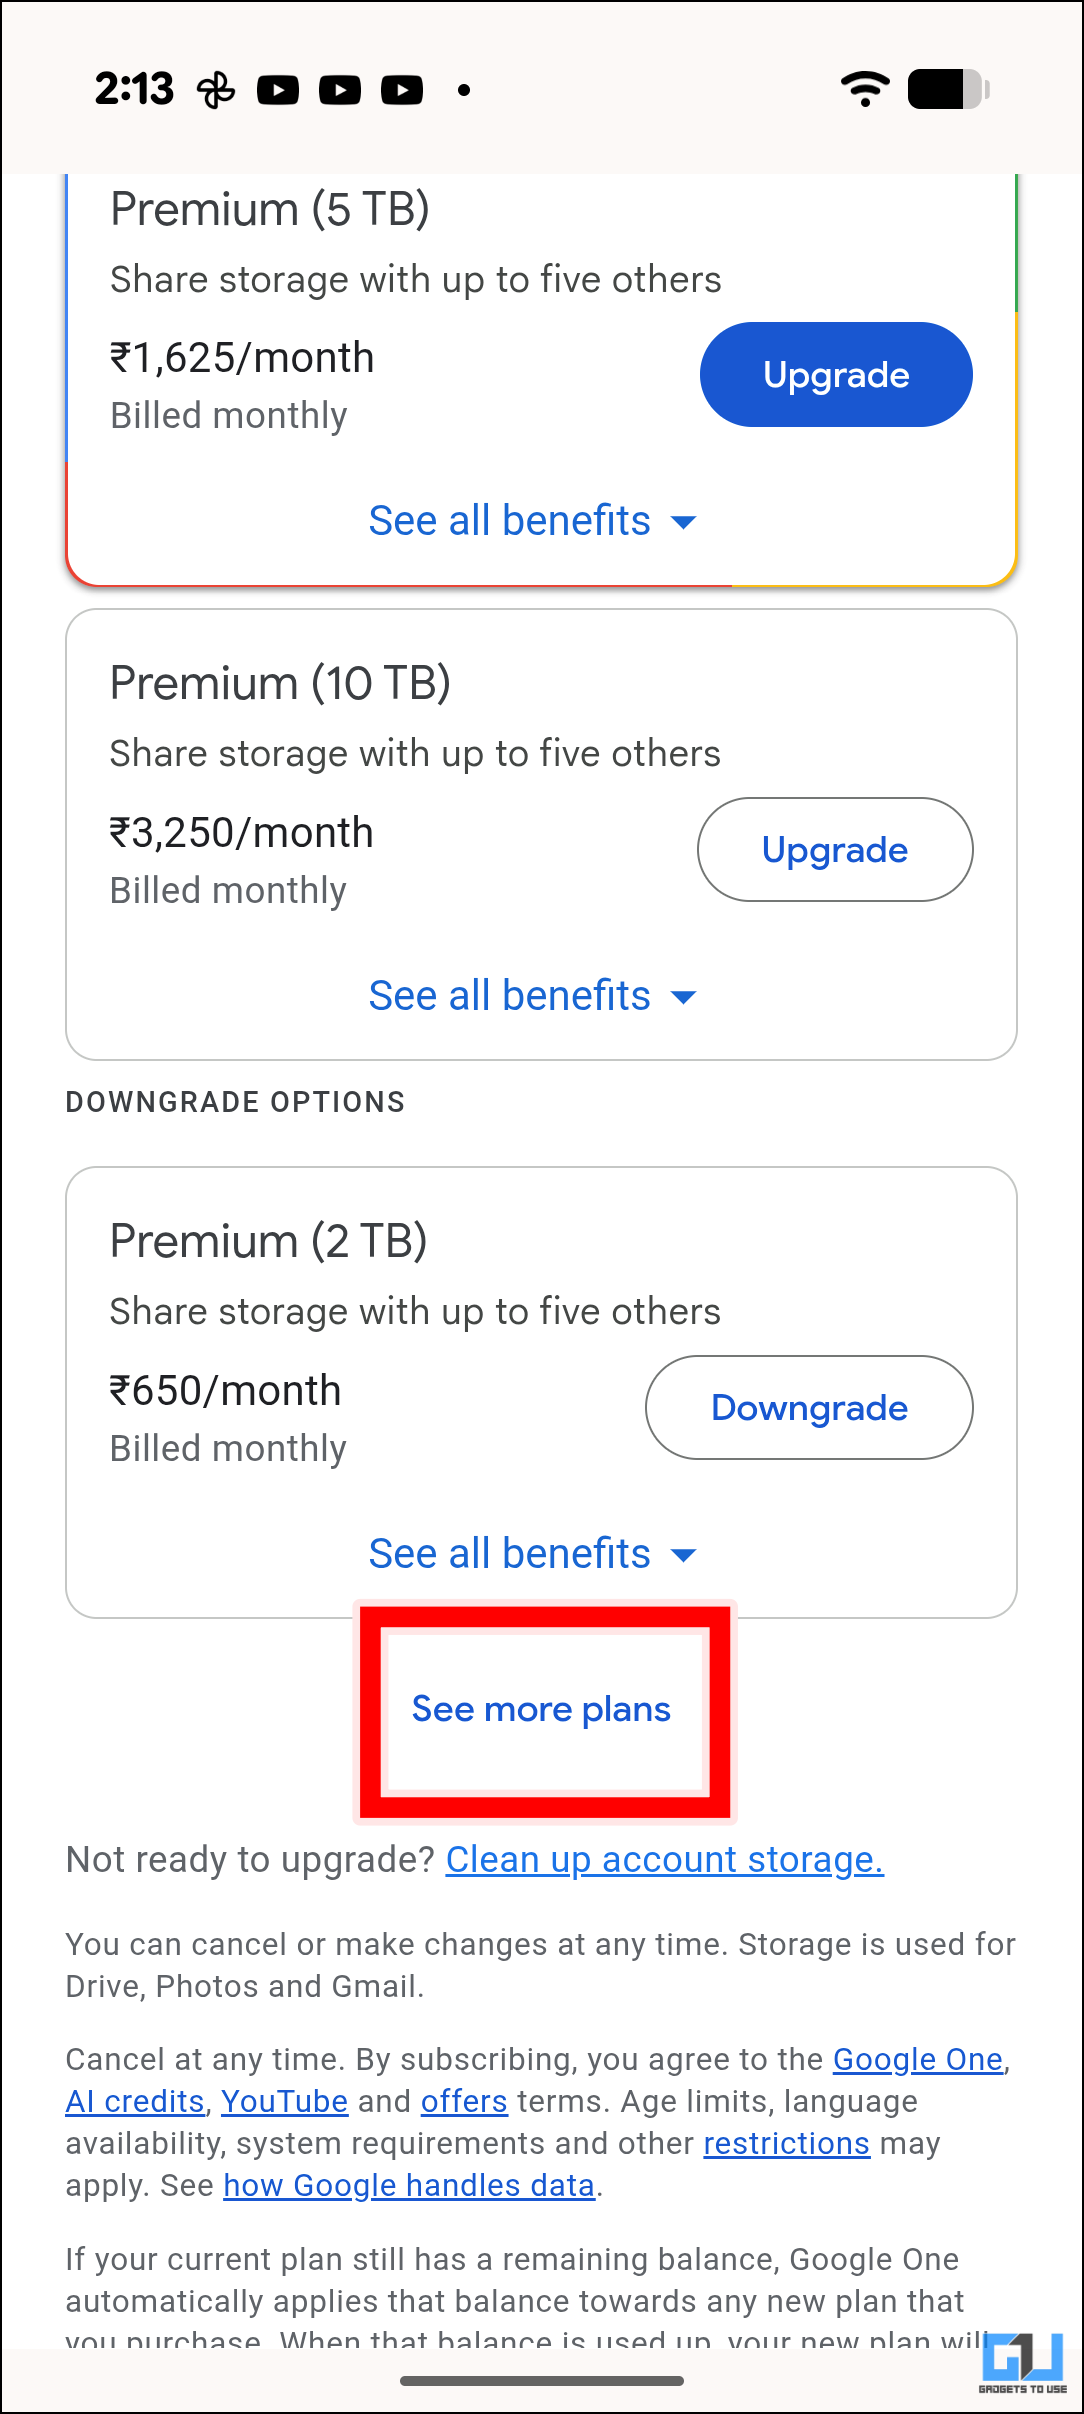
Task: Open the YouTube terms link
Action: click(x=284, y=2102)
